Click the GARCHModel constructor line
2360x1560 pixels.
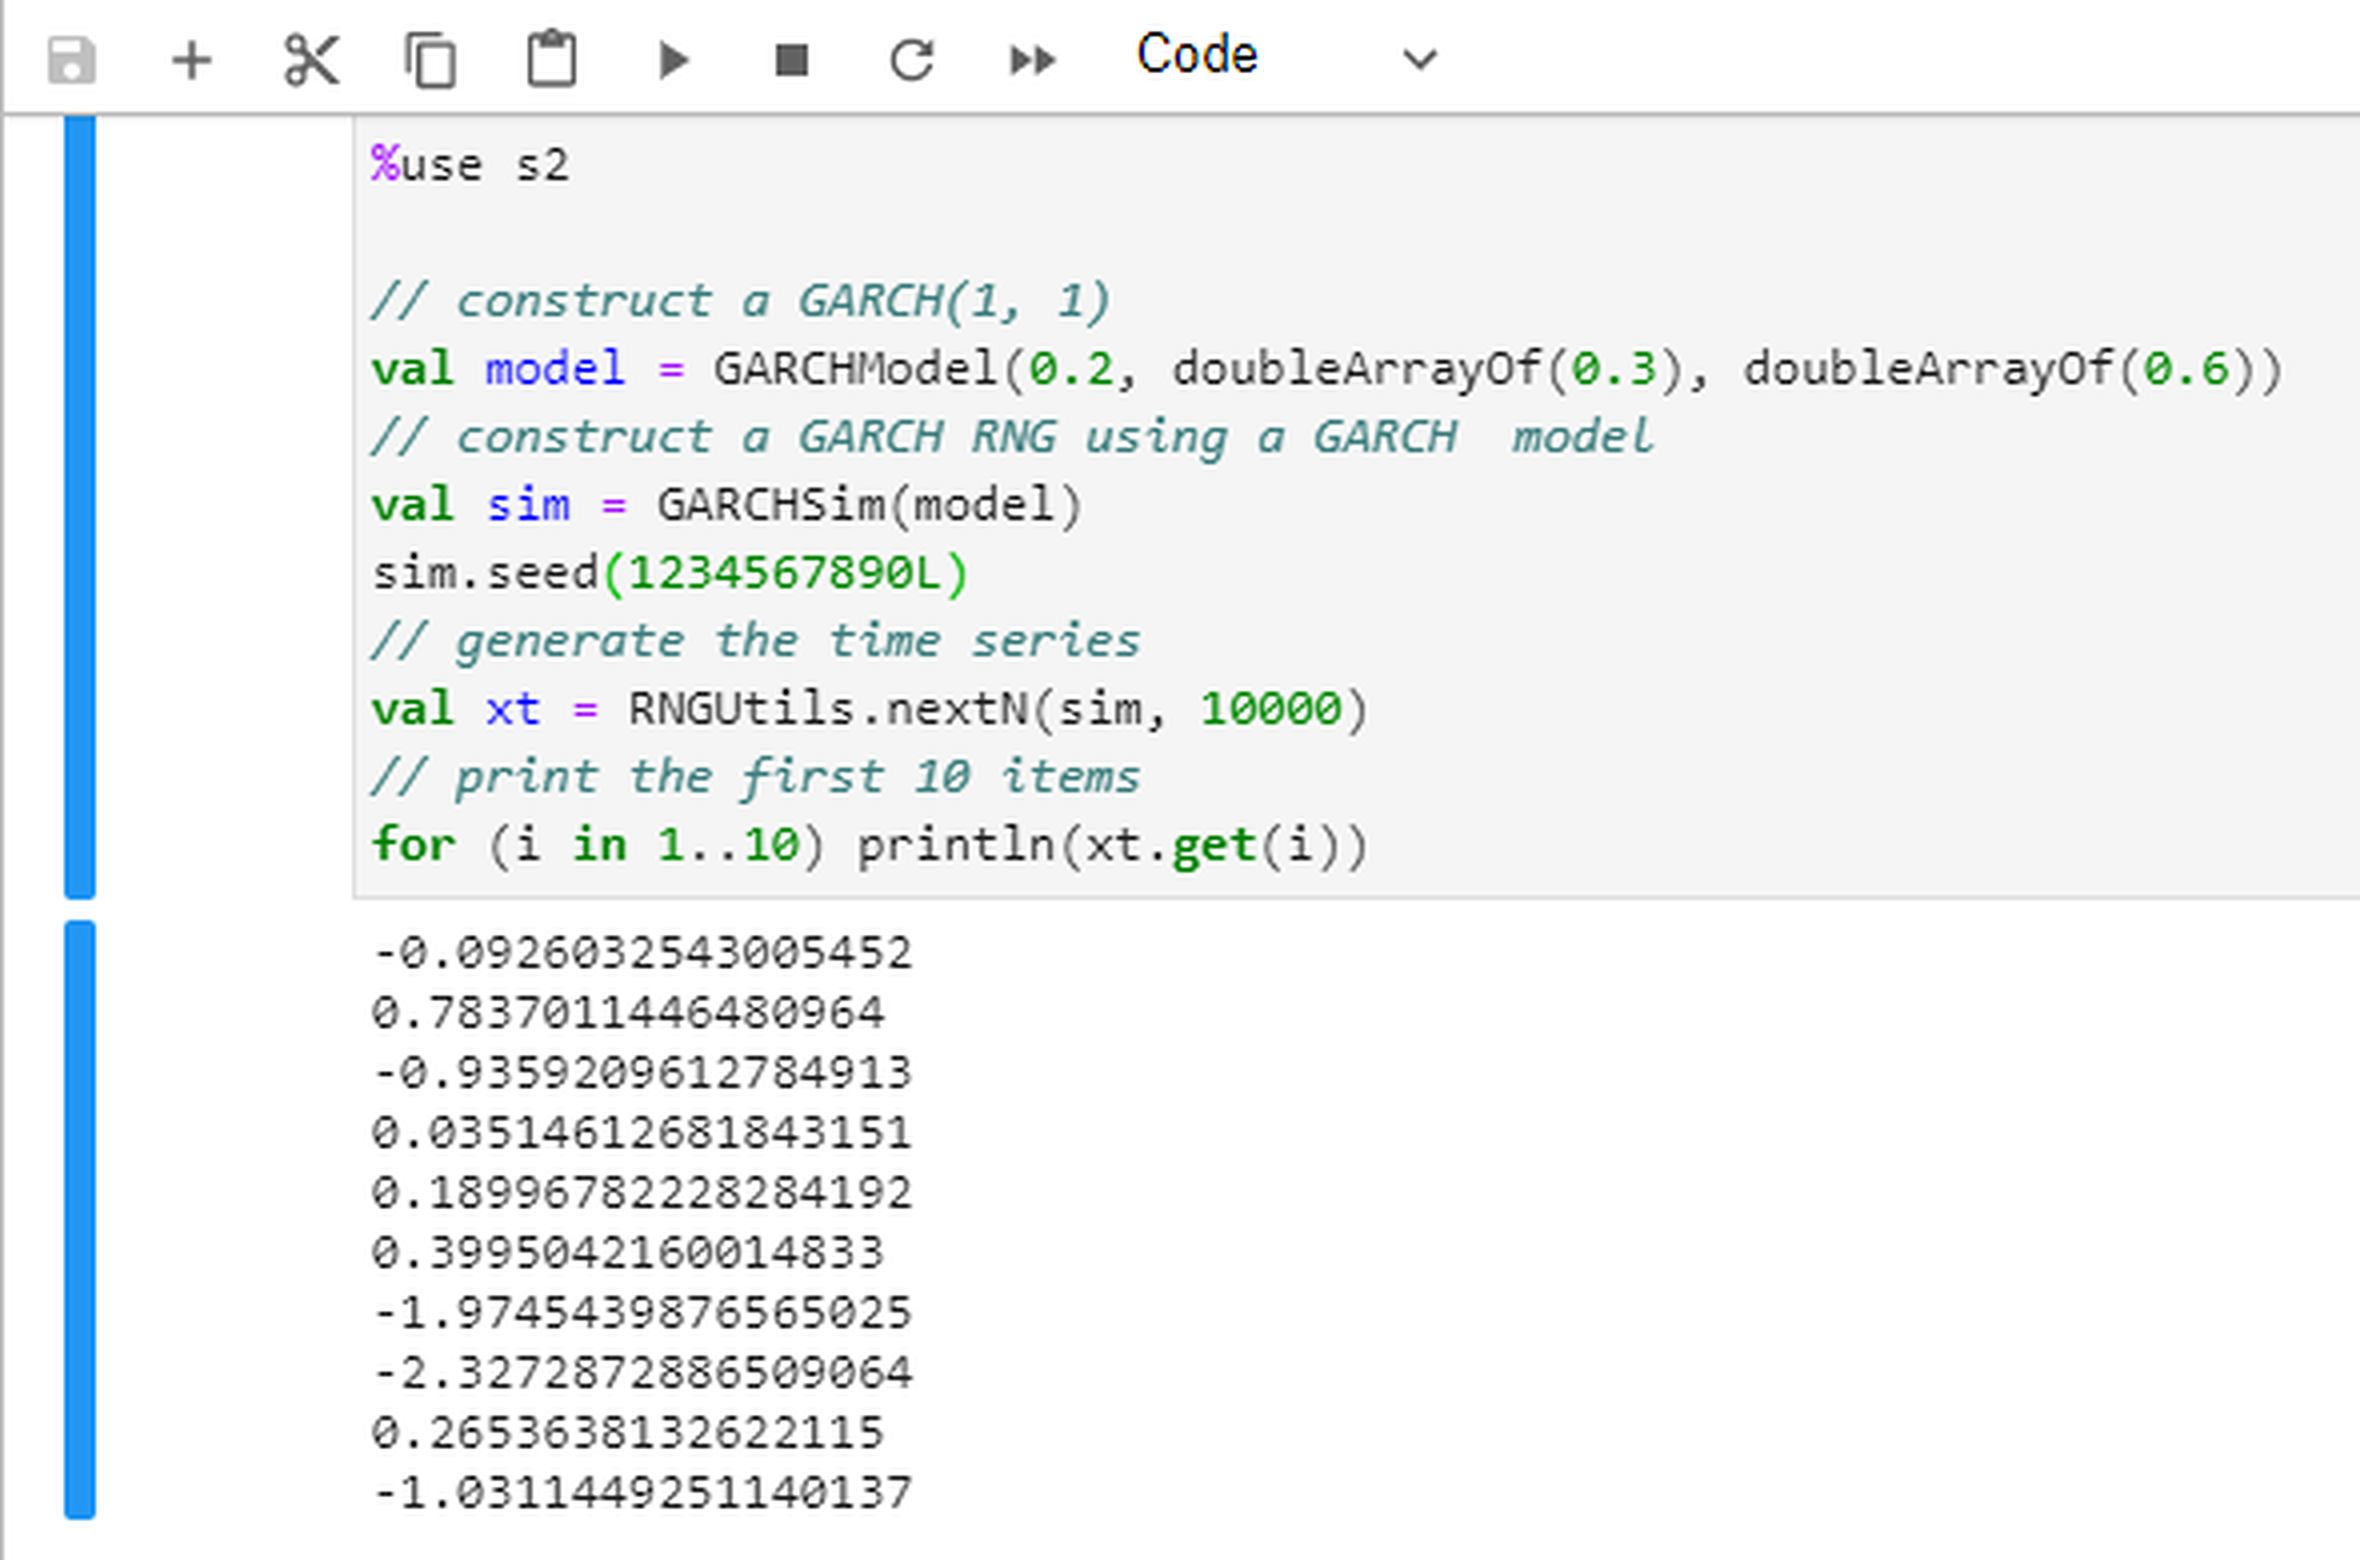pyautogui.click(x=1327, y=369)
